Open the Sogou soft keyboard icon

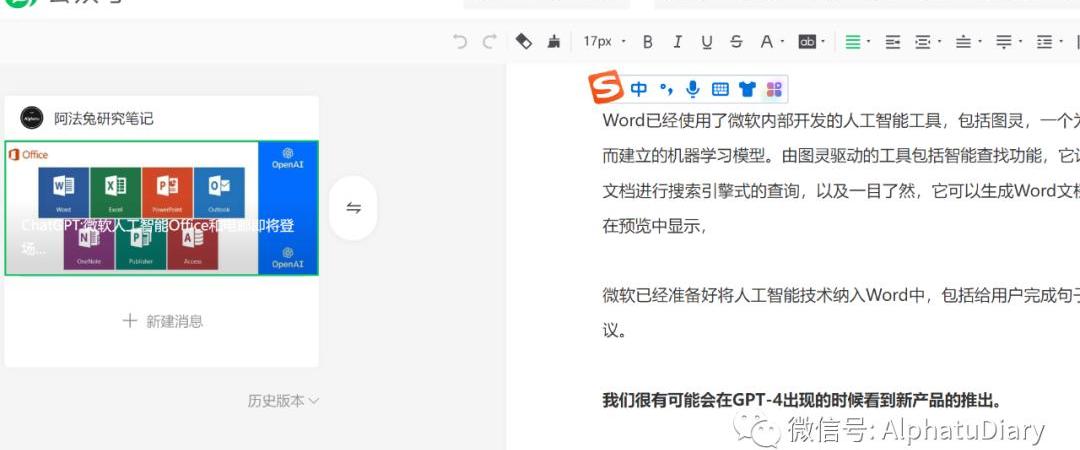coord(720,89)
